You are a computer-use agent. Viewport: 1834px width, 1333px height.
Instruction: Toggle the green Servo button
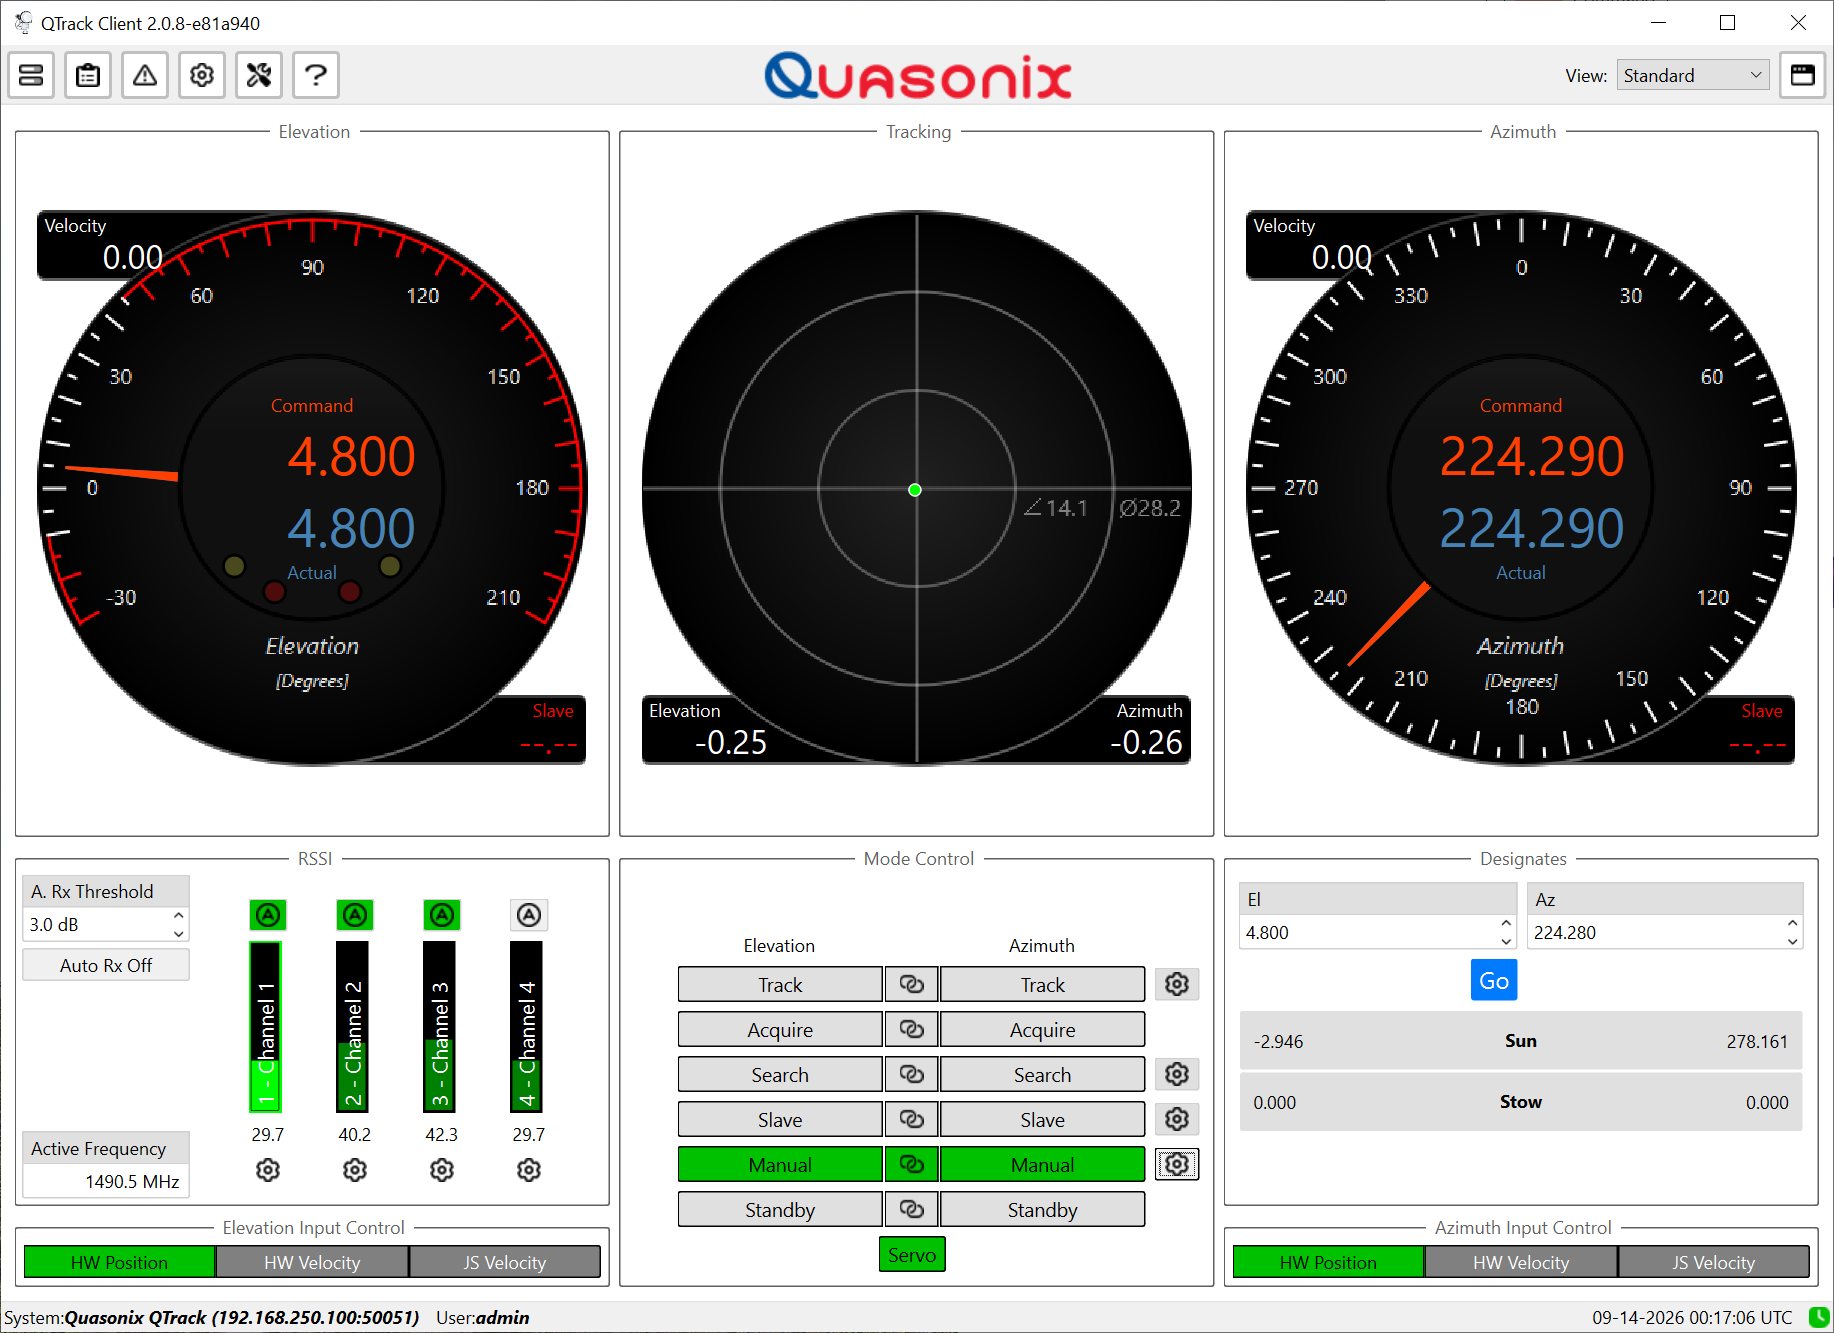point(912,1255)
